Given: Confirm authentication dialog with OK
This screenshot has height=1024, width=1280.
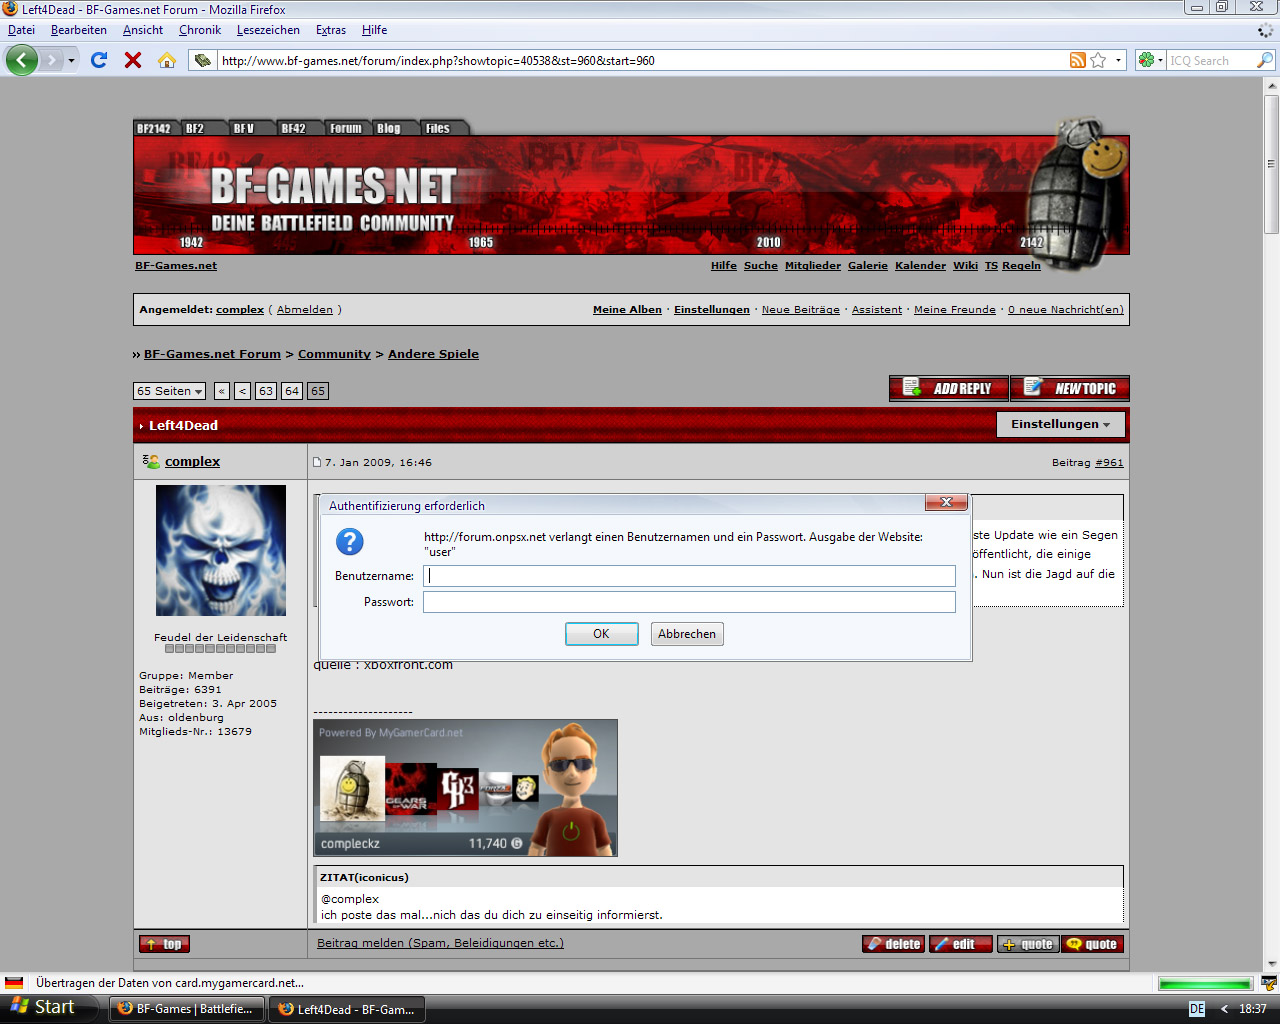Looking at the screenshot, I should (x=601, y=634).
